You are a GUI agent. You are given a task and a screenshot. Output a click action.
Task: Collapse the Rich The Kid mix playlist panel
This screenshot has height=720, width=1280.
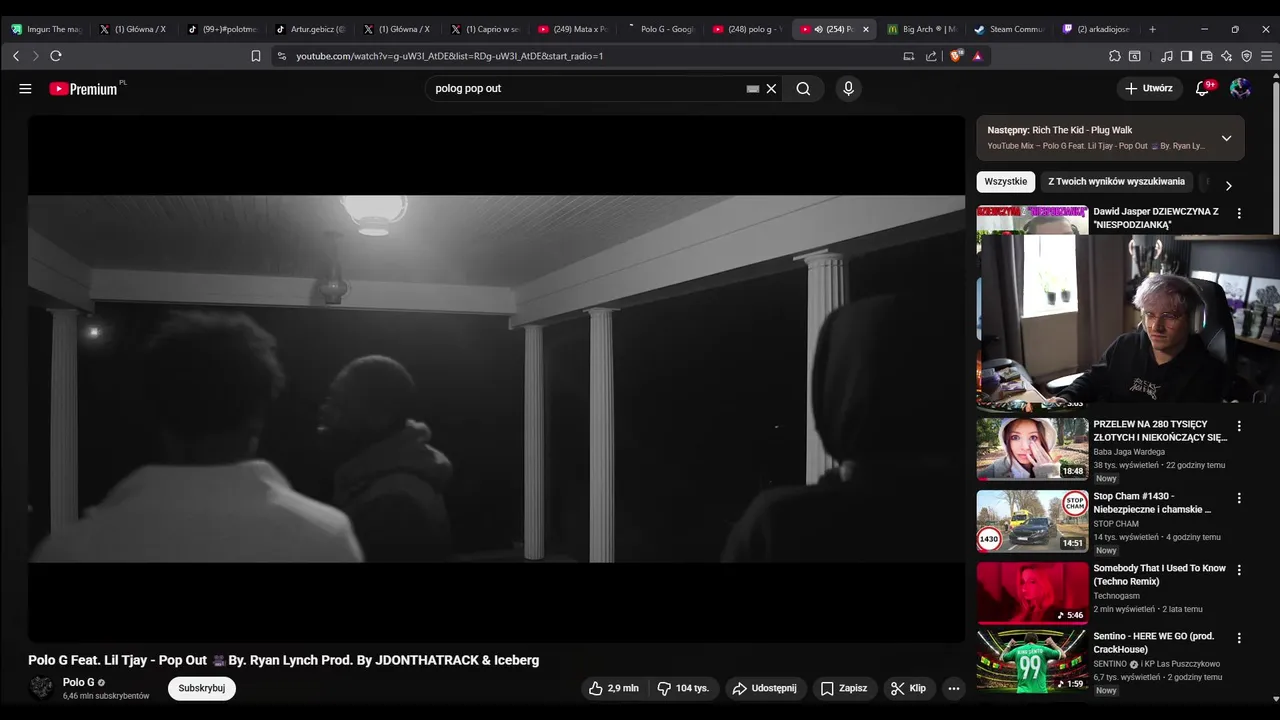[1226, 138]
